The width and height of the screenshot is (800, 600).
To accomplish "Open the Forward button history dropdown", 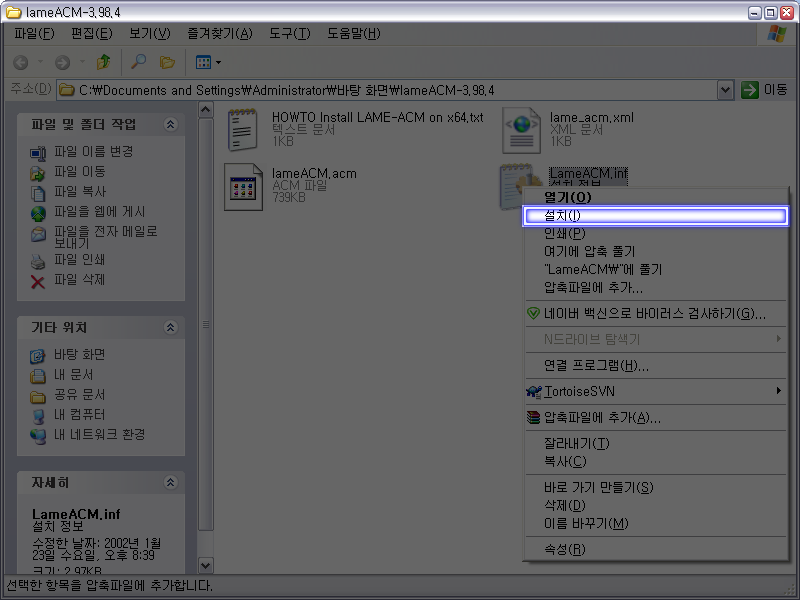I will (x=82, y=62).
